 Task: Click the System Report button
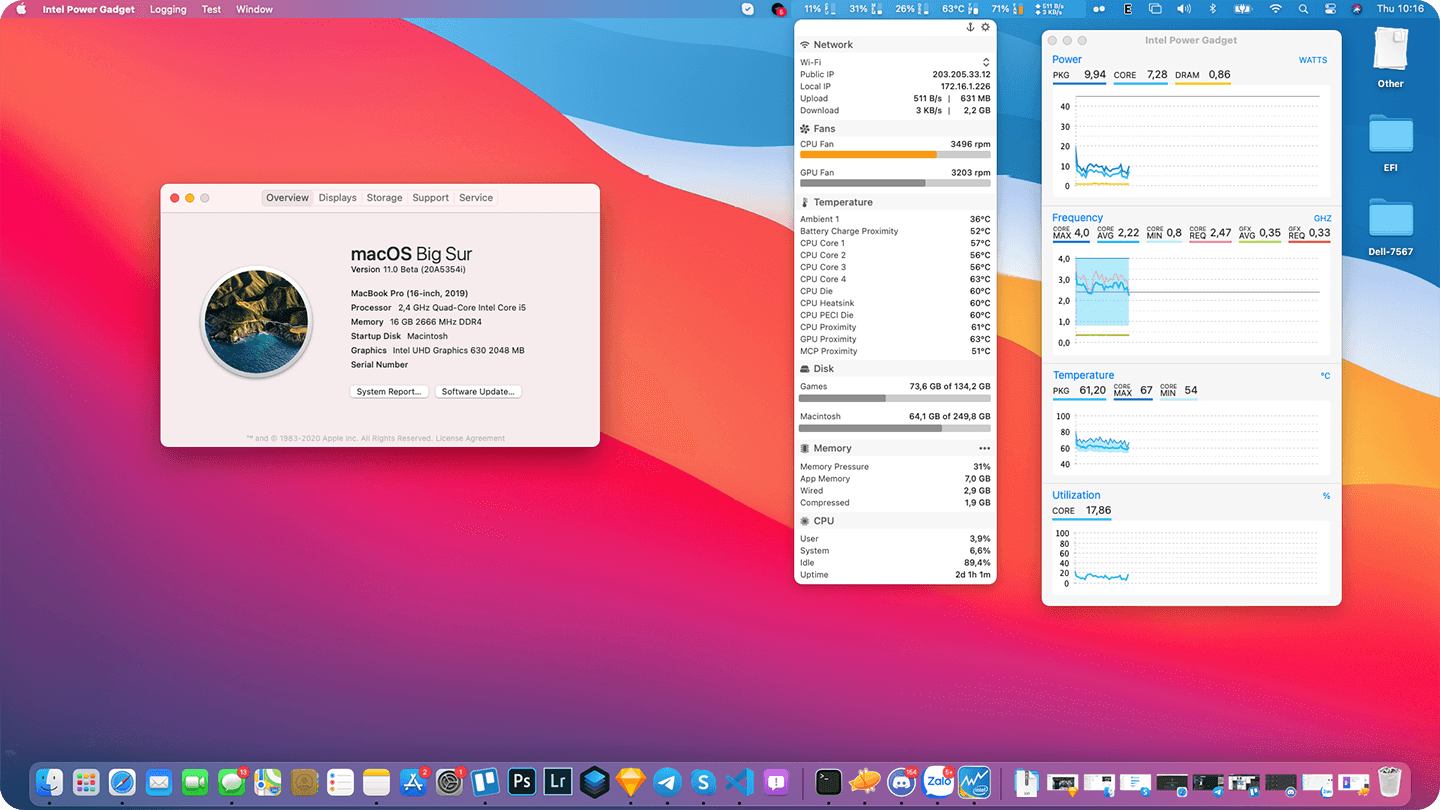pyautogui.click(x=389, y=391)
